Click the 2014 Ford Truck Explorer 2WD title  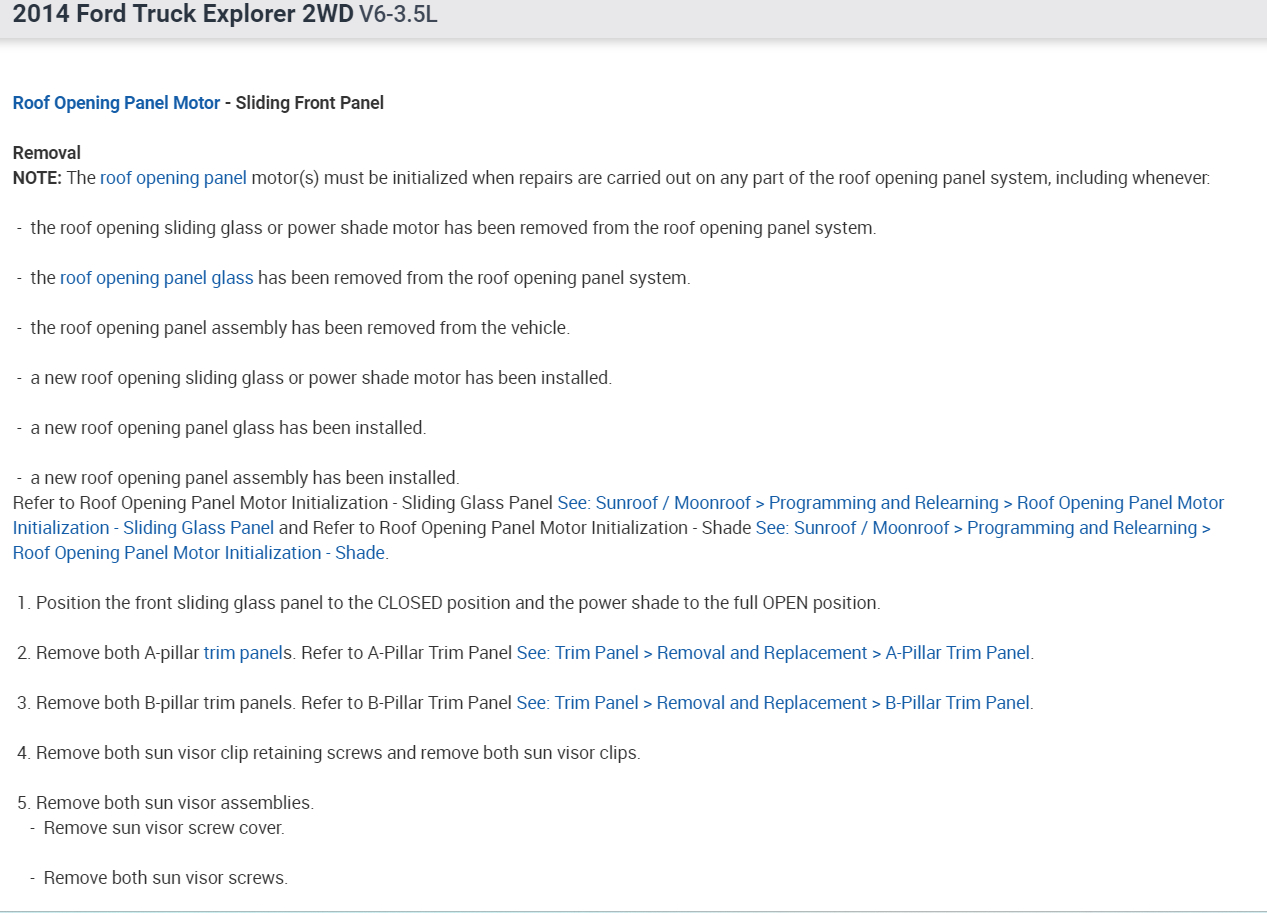183,17
